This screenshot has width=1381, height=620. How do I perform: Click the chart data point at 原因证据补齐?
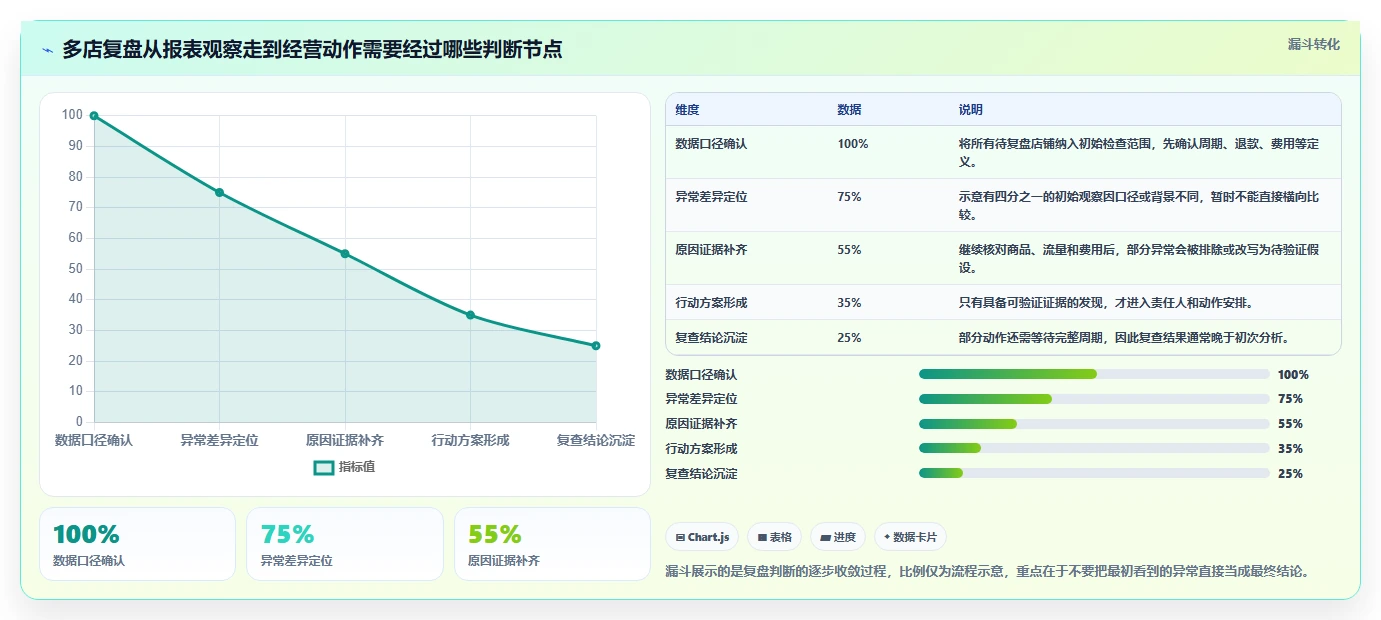click(345, 254)
